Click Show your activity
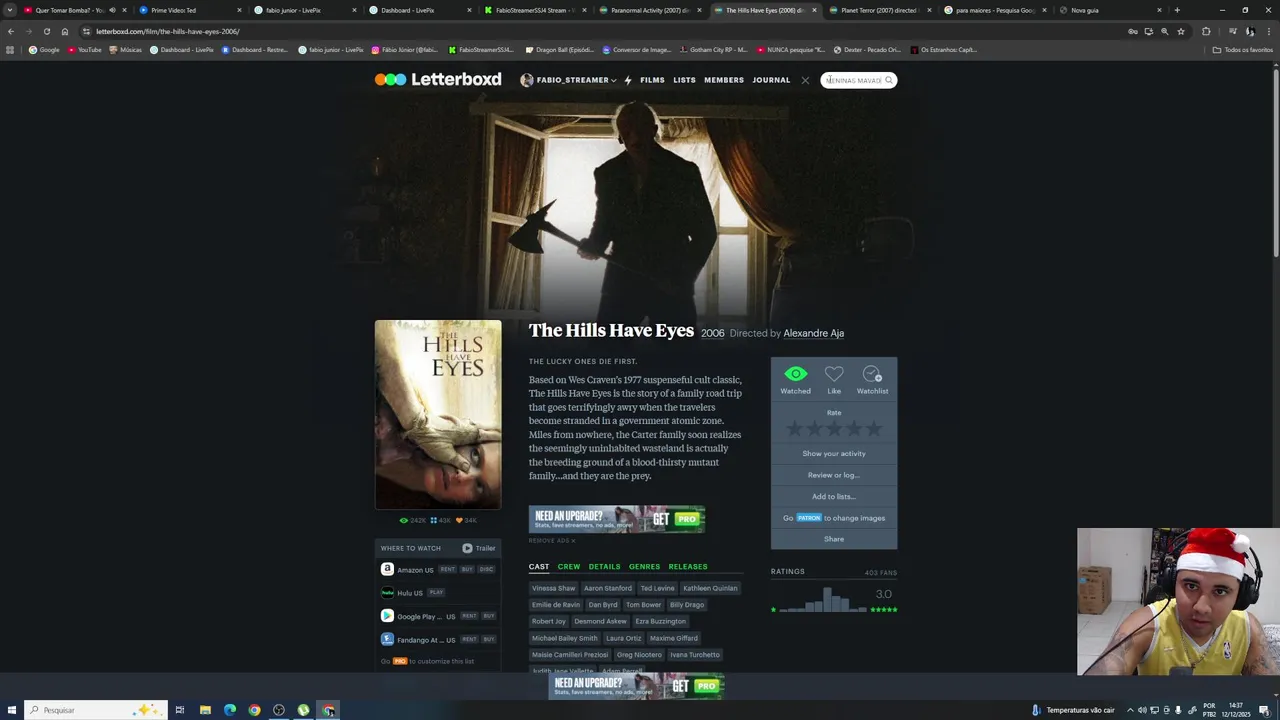1280x720 pixels. coord(834,453)
